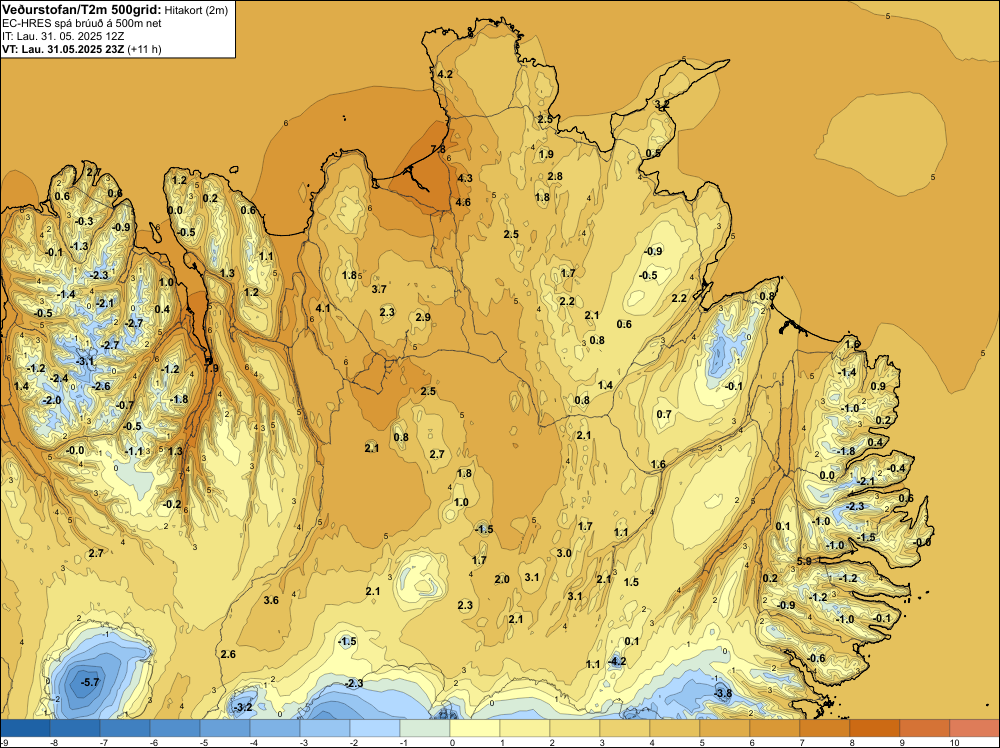Click the 7.8 temperature value on the map
Screen dimensions: 1000x748
point(438,149)
